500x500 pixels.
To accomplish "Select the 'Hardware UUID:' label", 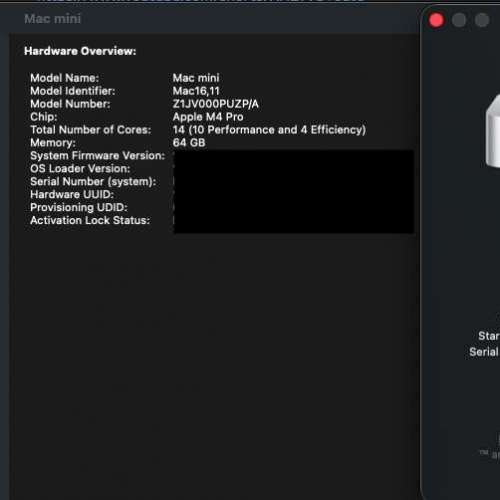I will [x=72, y=194].
